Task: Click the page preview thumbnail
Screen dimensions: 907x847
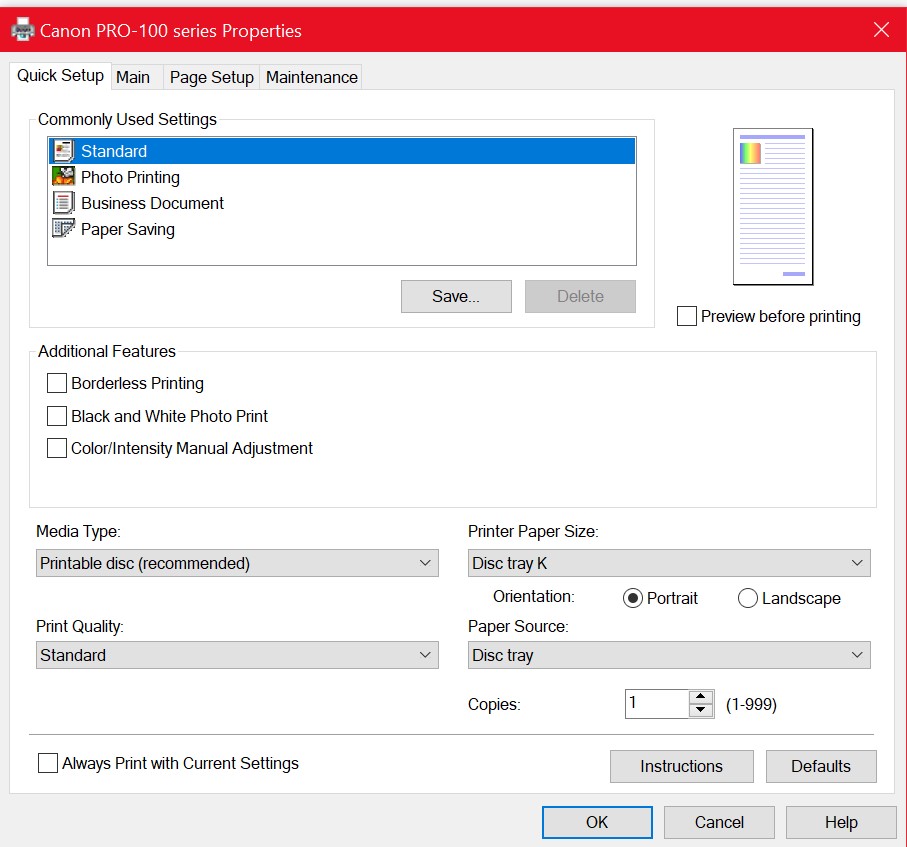Action: pyautogui.click(x=772, y=206)
